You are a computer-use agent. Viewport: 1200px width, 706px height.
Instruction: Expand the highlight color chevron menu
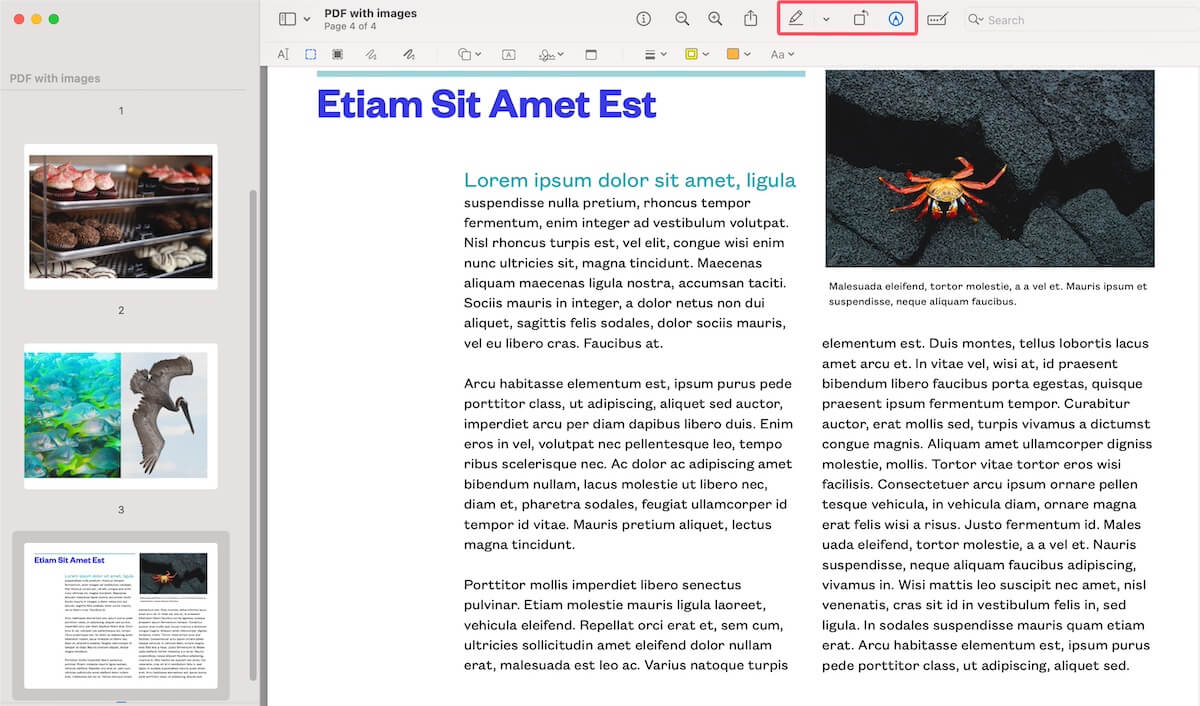(x=704, y=54)
